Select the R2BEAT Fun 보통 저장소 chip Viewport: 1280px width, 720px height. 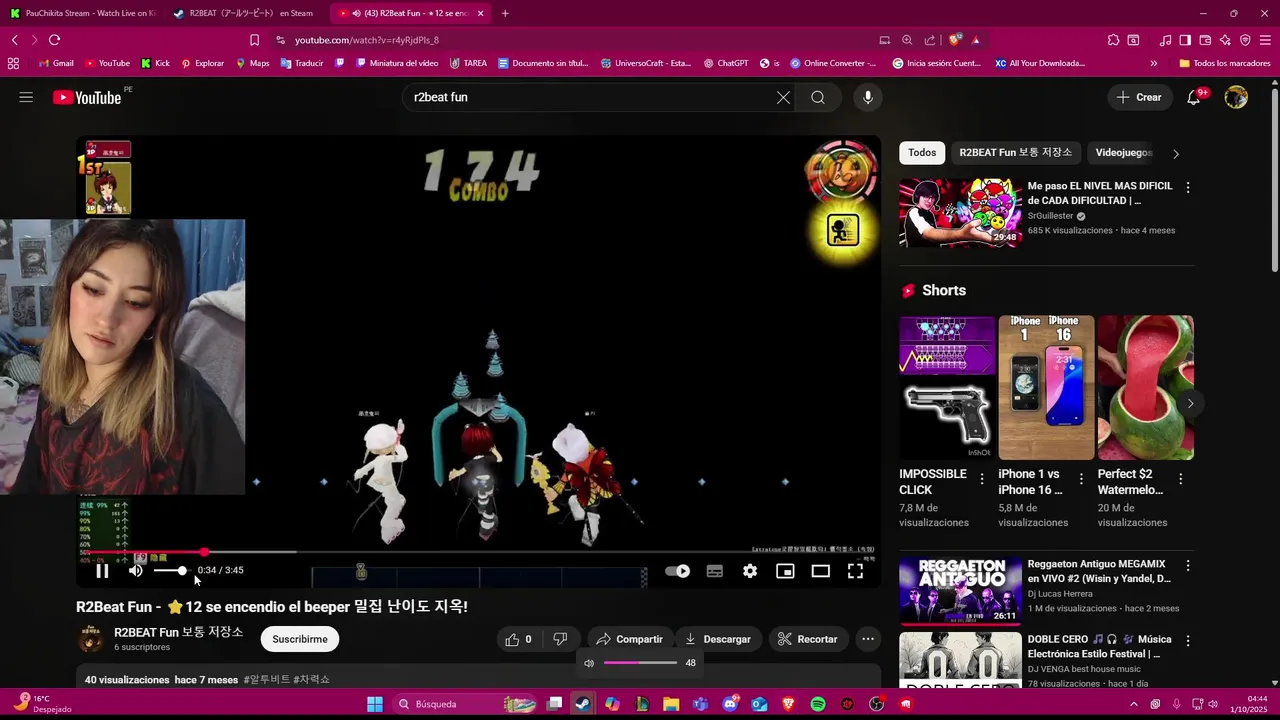click(1015, 153)
